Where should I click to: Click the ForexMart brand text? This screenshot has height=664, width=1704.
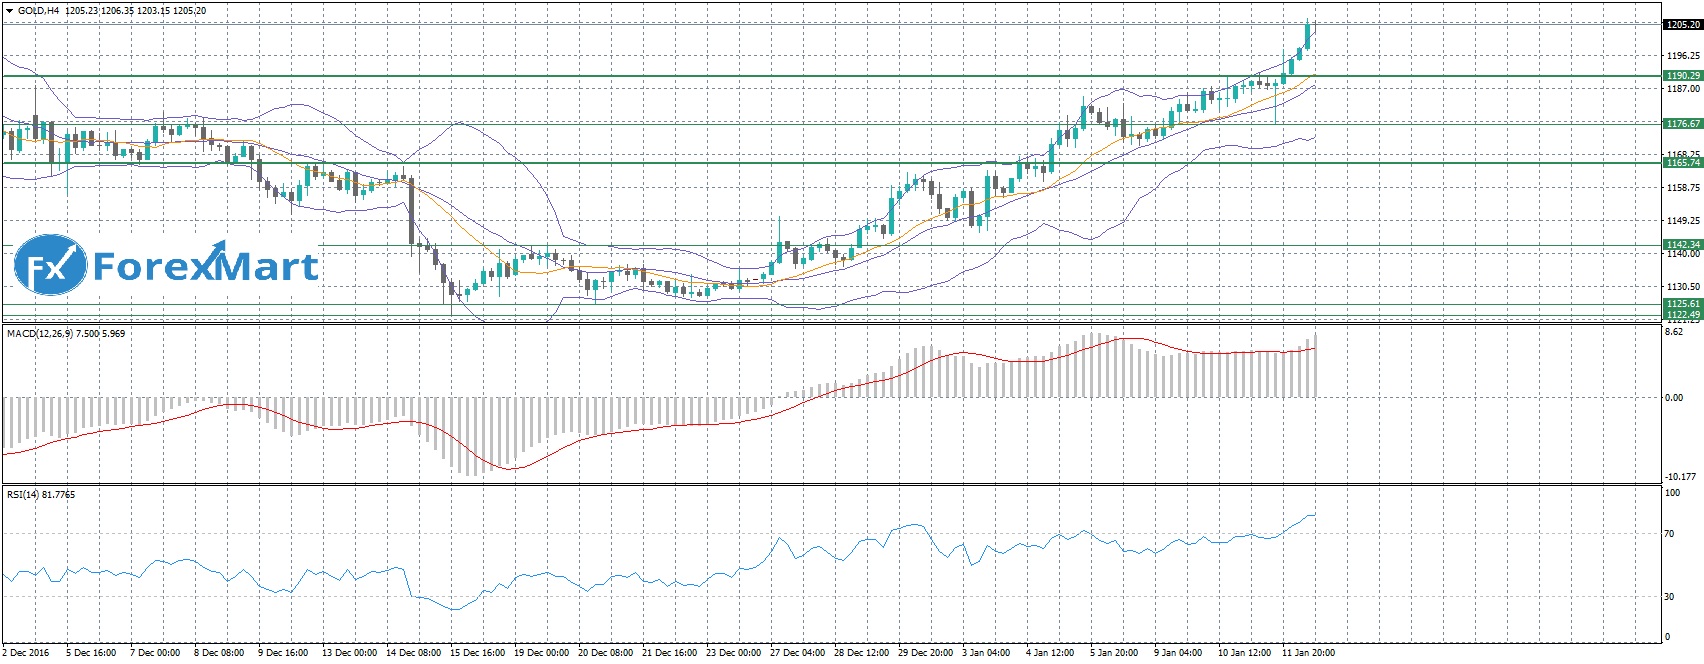pos(205,267)
